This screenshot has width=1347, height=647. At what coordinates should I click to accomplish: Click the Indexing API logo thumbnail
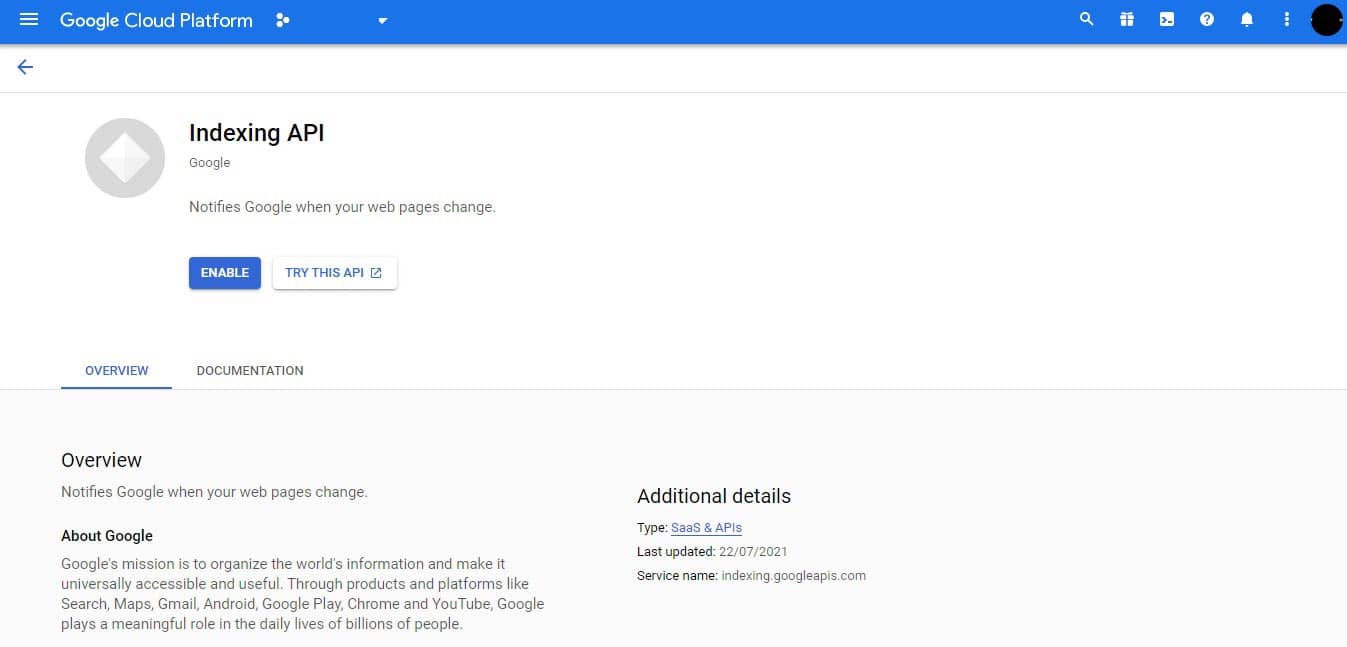[125, 158]
